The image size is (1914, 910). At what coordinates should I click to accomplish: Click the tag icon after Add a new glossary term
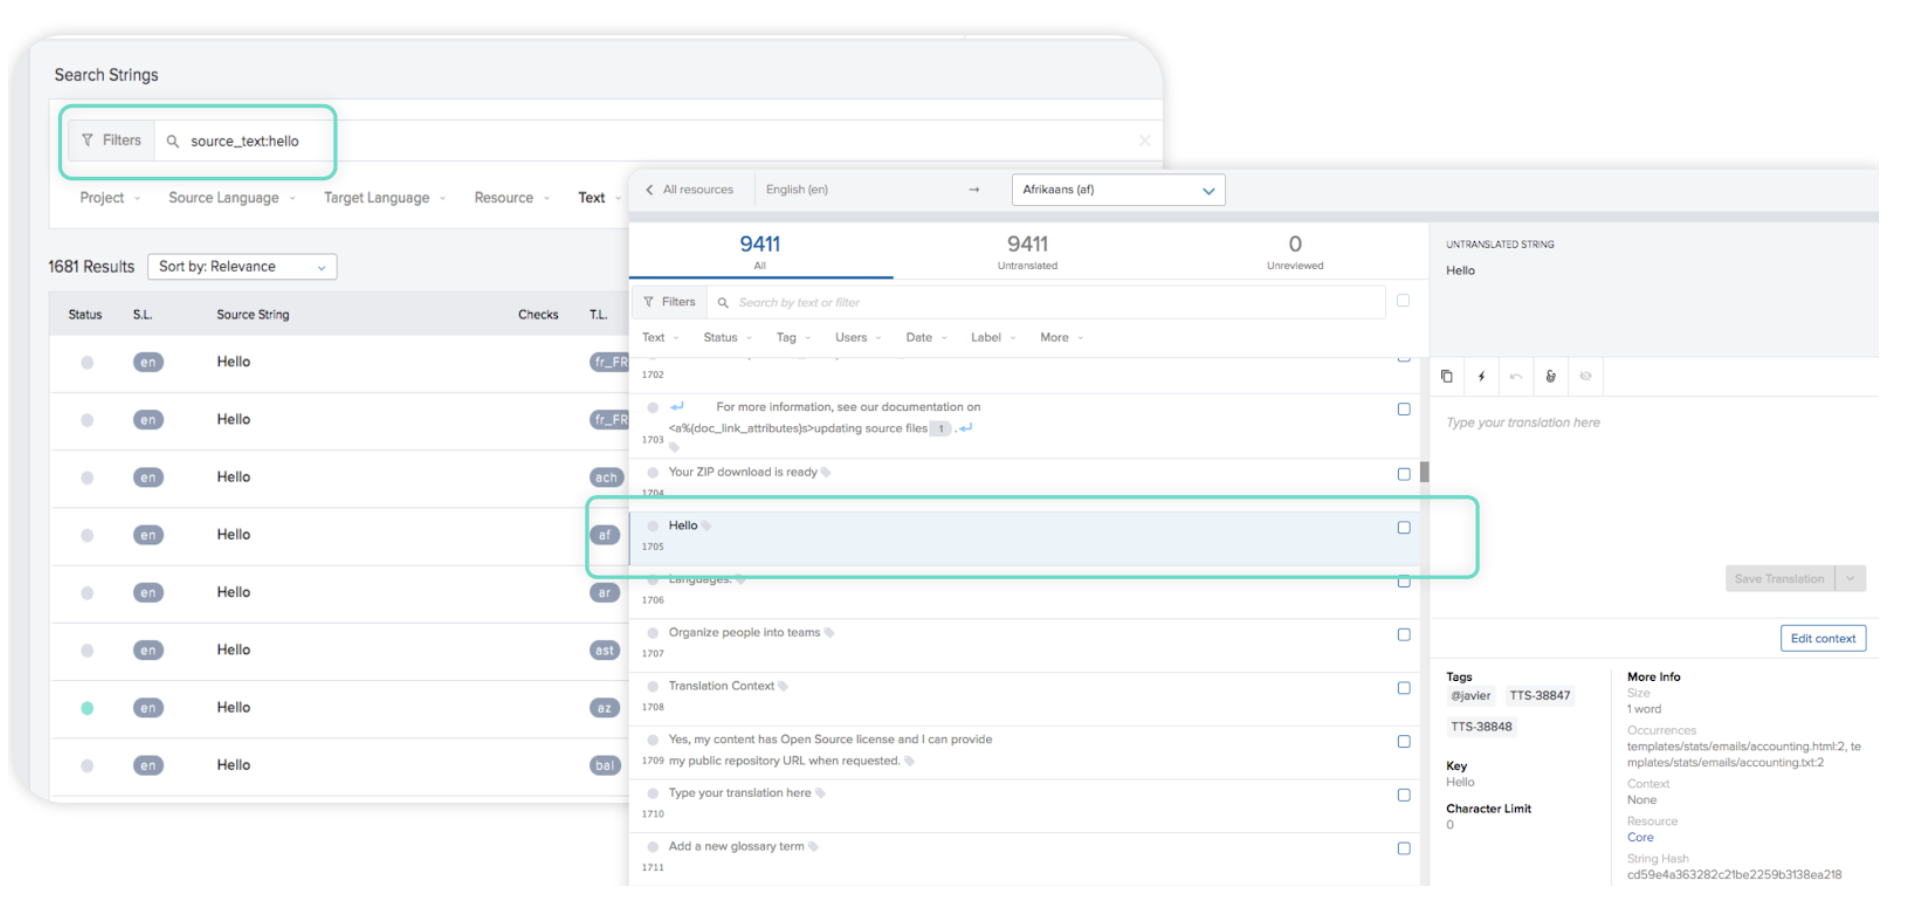[x=813, y=847]
